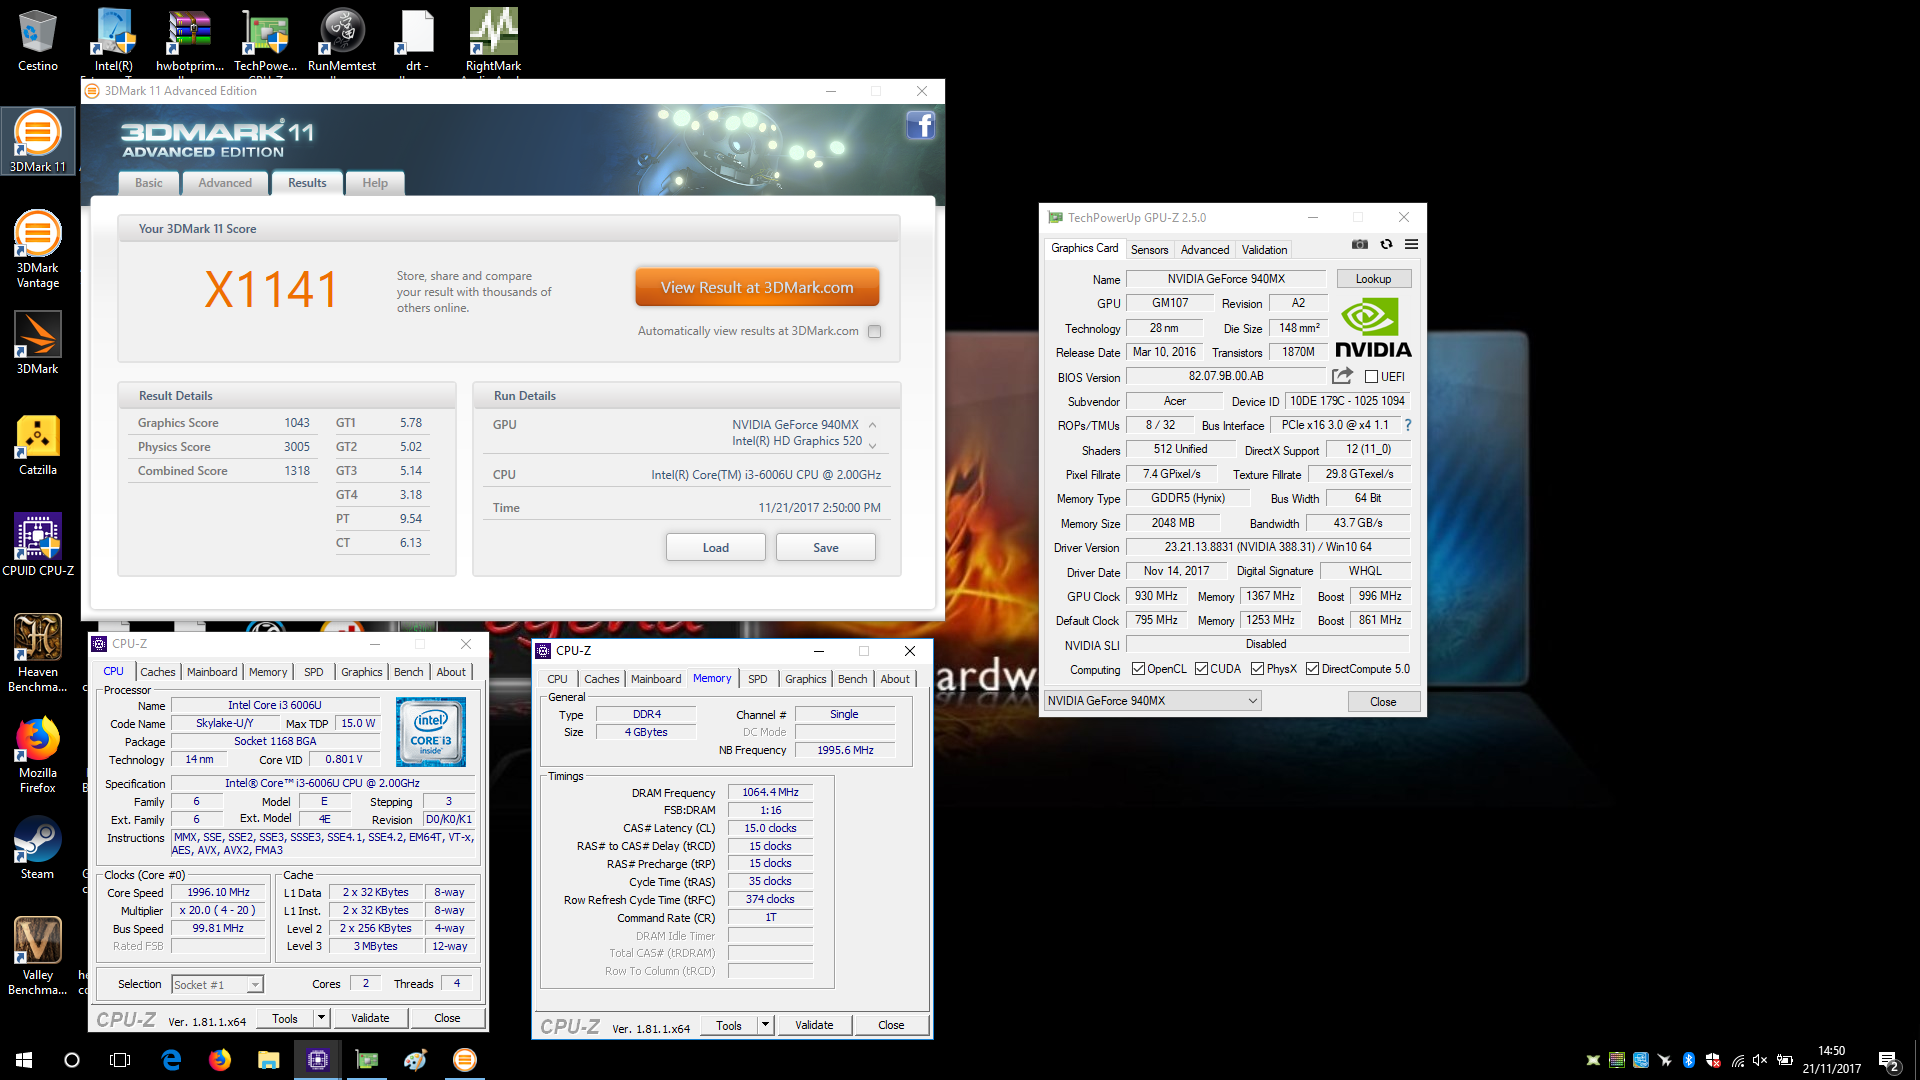The width and height of the screenshot is (1920, 1080).
Task: Switch to the Basic tab in 3DMark 11
Action: point(149,183)
